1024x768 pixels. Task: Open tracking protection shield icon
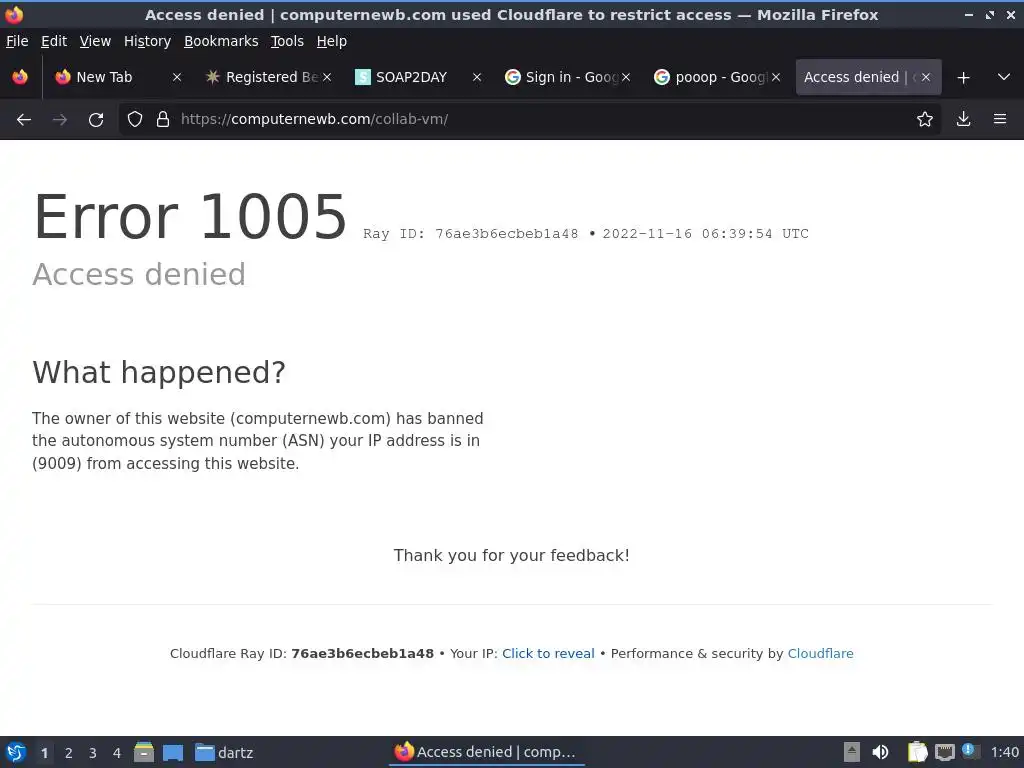click(135, 119)
